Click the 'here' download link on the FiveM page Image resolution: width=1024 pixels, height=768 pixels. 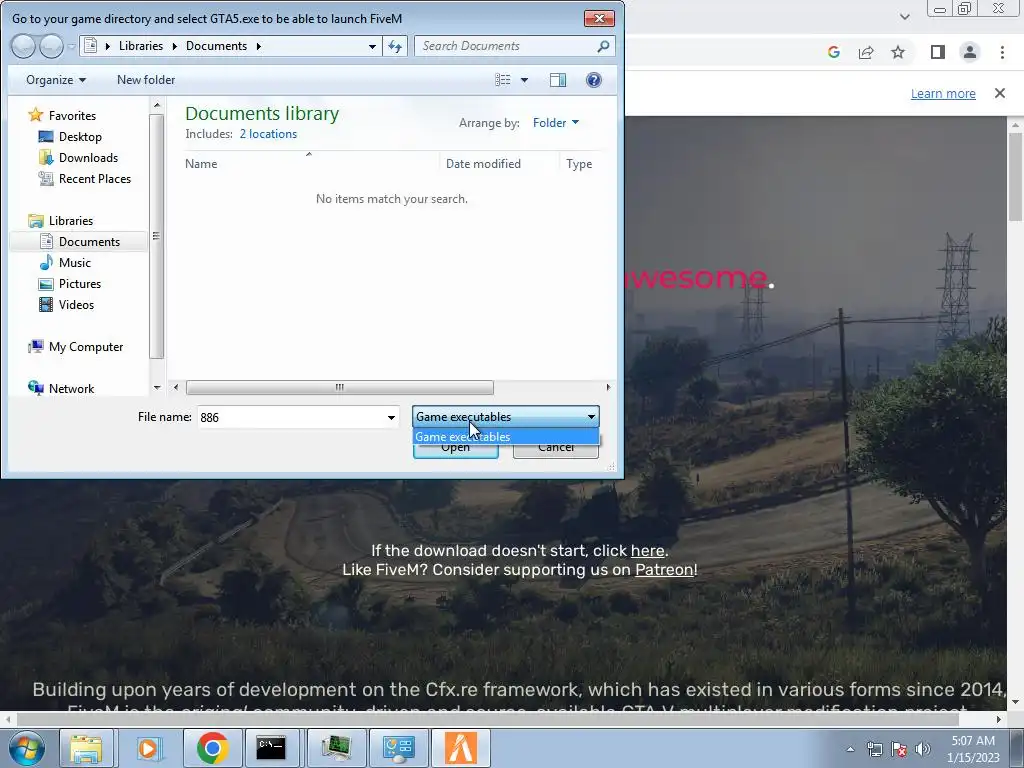(647, 551)
